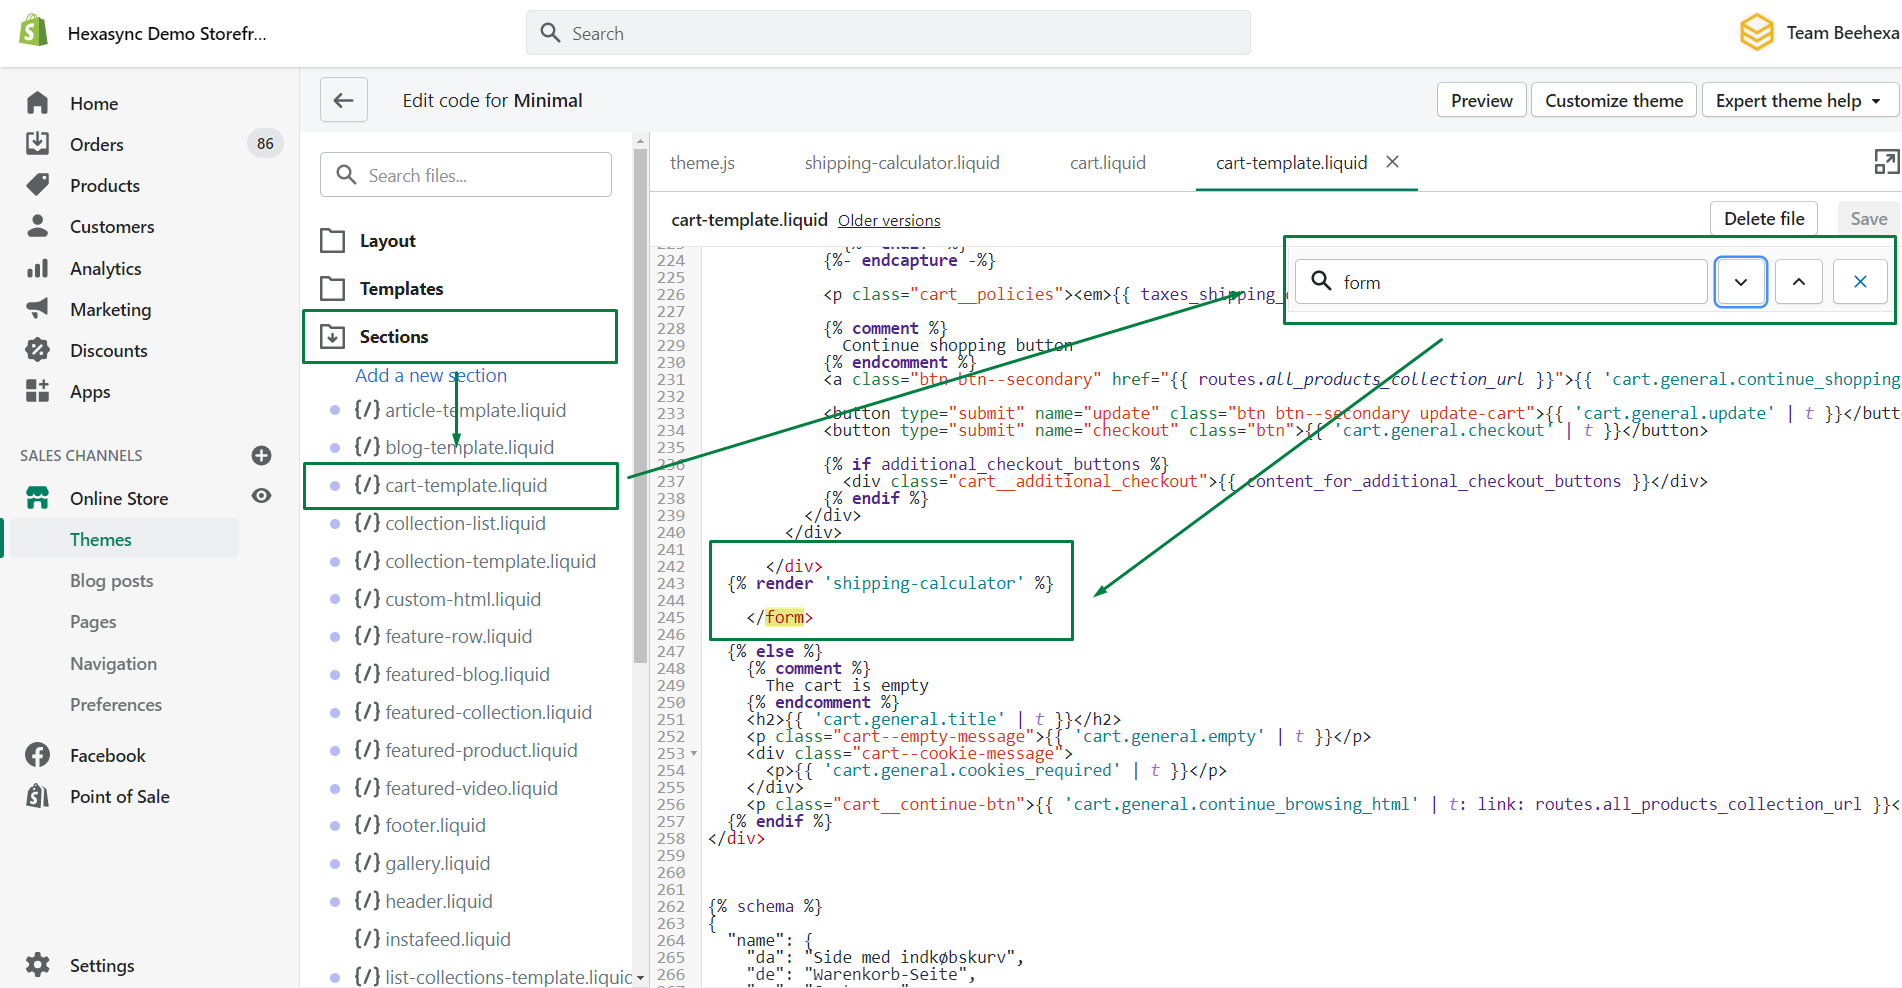Click the Preview button
Image resolution: width=1902 pixels, height=988 pixels.
coord(1482,100)
